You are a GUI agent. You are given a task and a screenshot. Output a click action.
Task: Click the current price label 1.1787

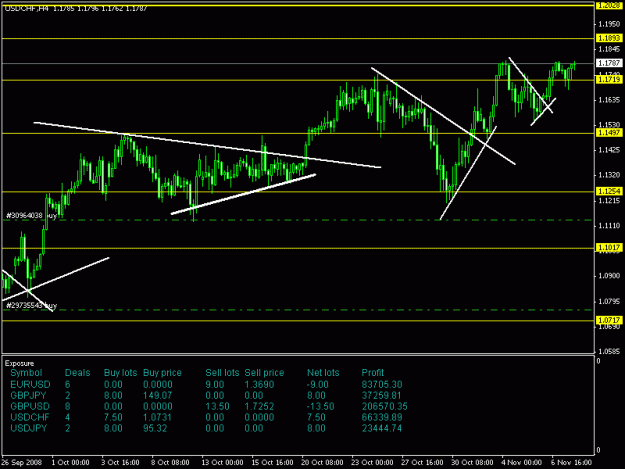(609, 63)
